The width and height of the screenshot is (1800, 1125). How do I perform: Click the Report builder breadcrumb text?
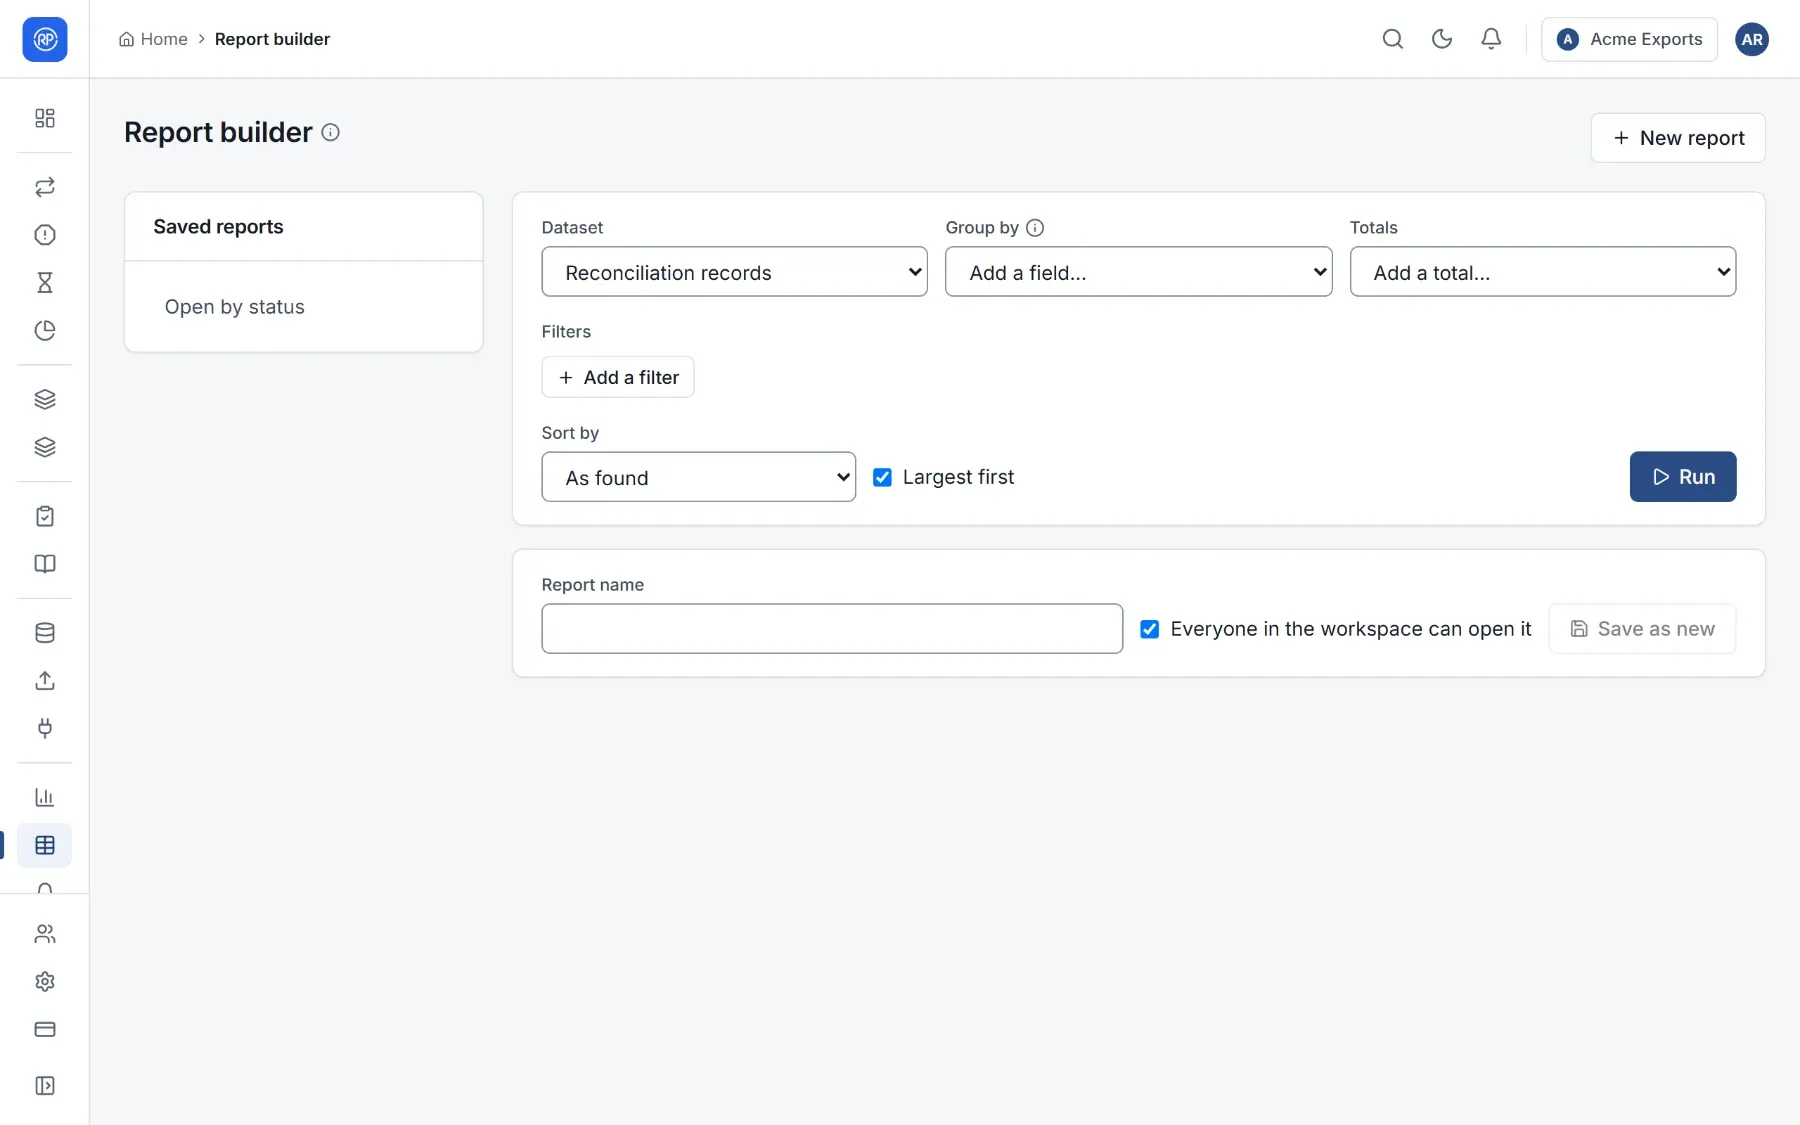pyautogui.click(x=272, y=39)
